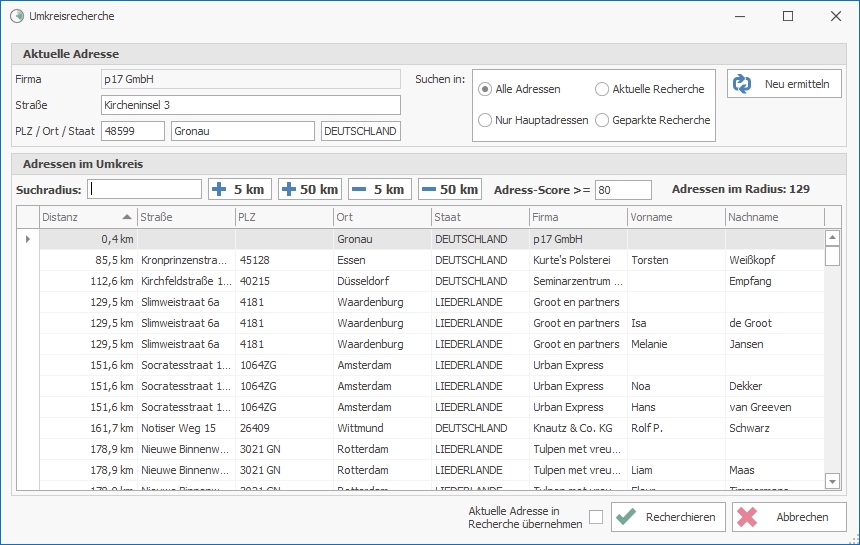Expand row indicator arrow of first table row
The height and width of the screenshot is (545, 860).
27,239
